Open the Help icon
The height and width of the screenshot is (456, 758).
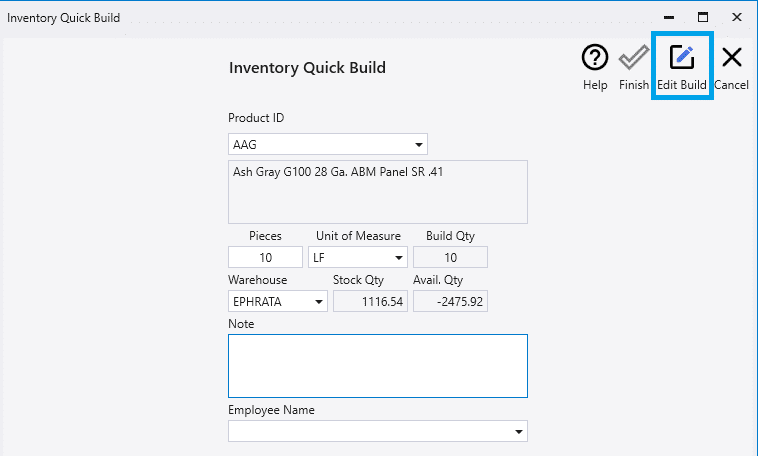click(x=595, y=58)
